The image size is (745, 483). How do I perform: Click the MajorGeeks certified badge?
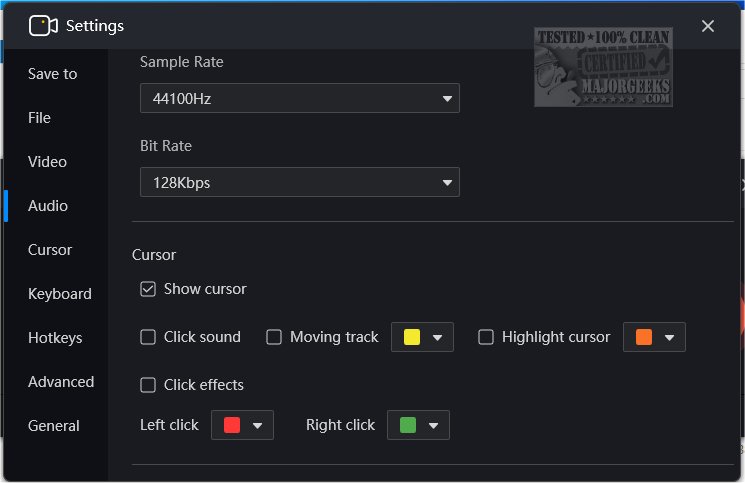coord(603,67)
